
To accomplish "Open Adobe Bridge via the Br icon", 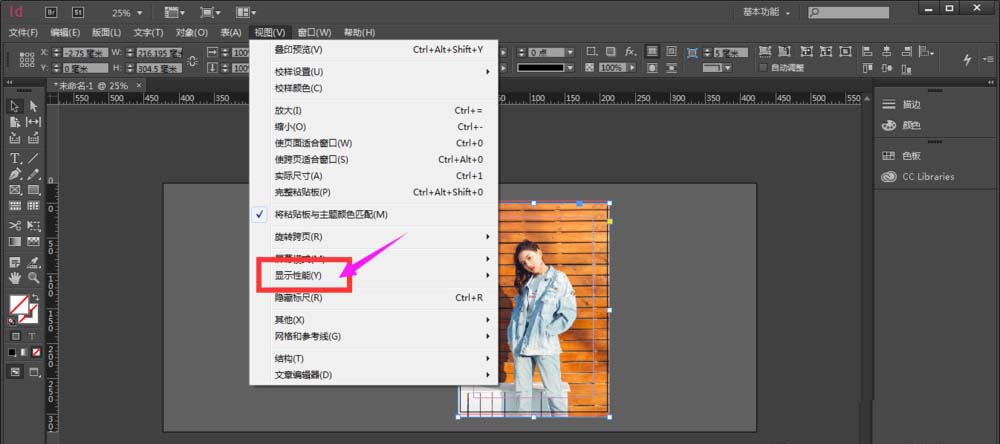I will pos(50,13).
